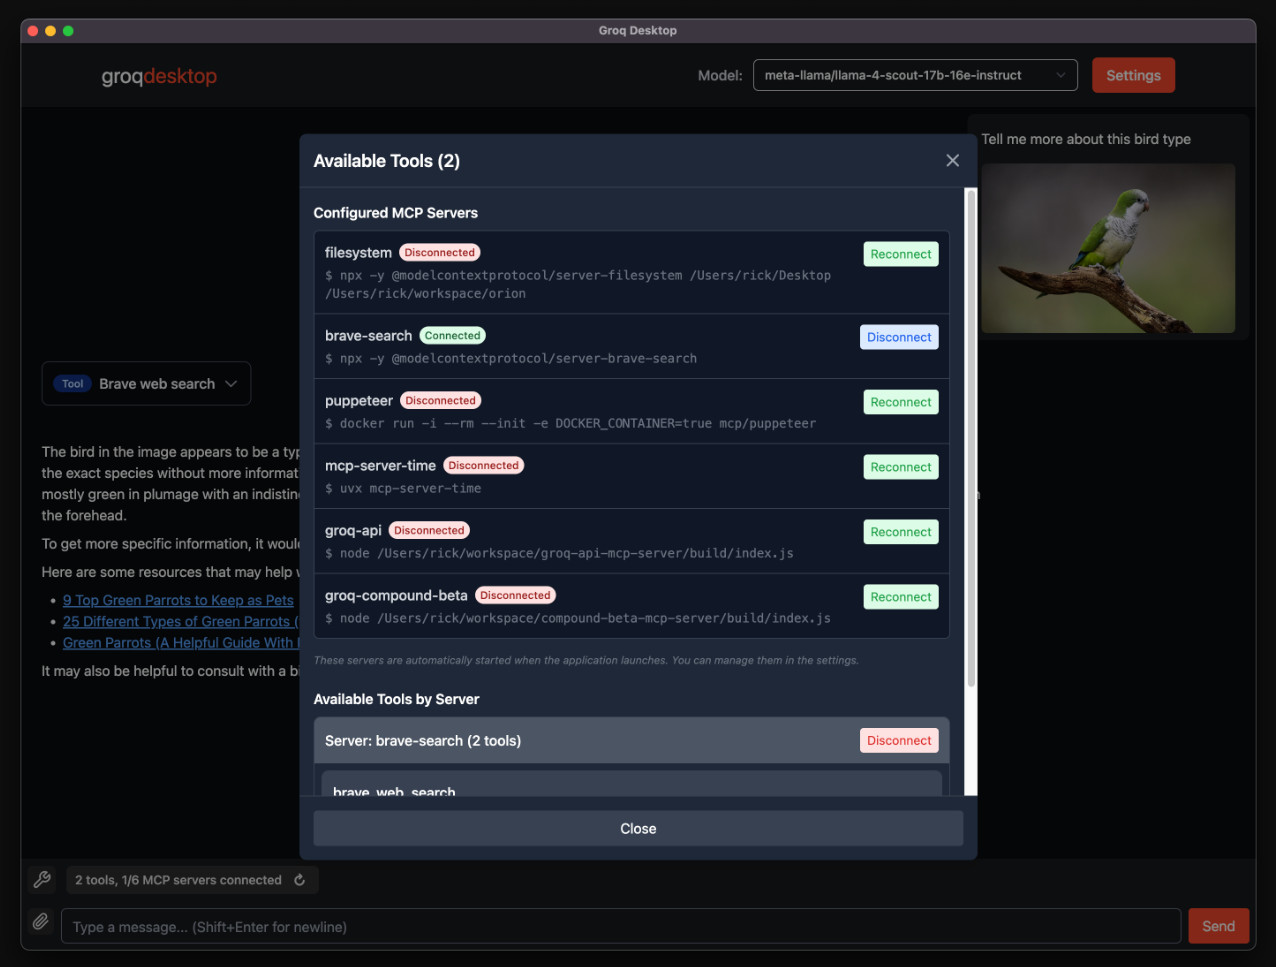Viewport: 1276px width, 967px height.
Task: Reconnect the puppeteer server
Action: click(x=901, y=402)
